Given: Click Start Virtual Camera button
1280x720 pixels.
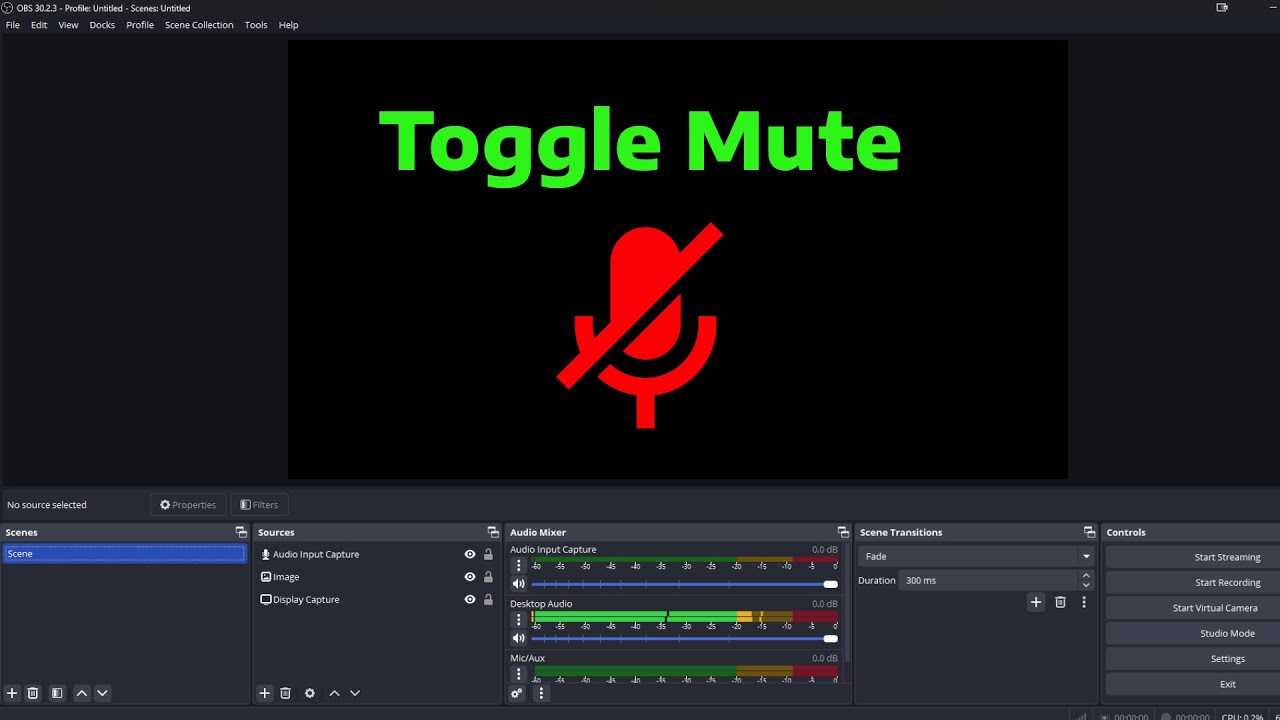Looking at the screenshot, I should coord(1192,608).
